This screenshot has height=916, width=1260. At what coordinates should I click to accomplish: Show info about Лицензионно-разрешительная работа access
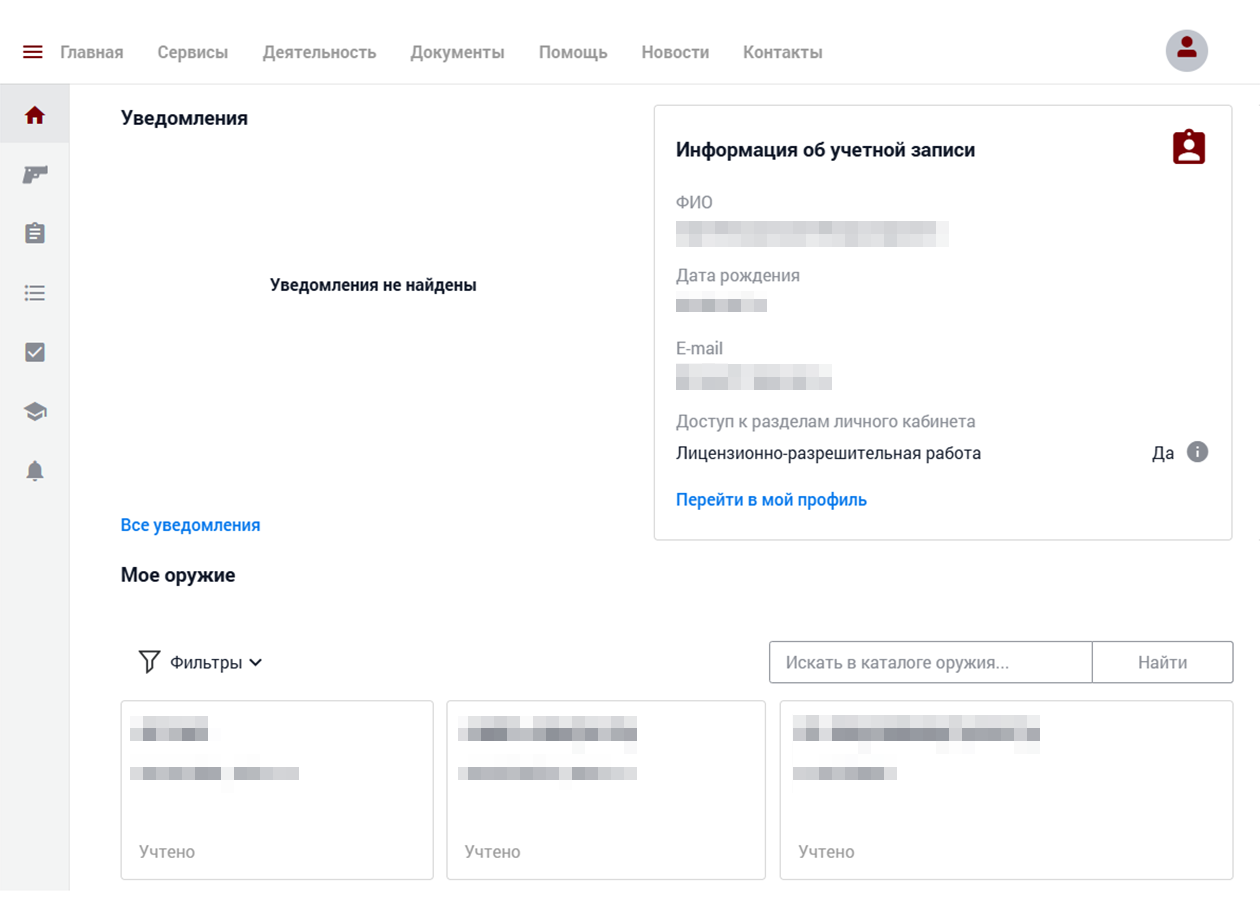click(x=1197, y=452)
